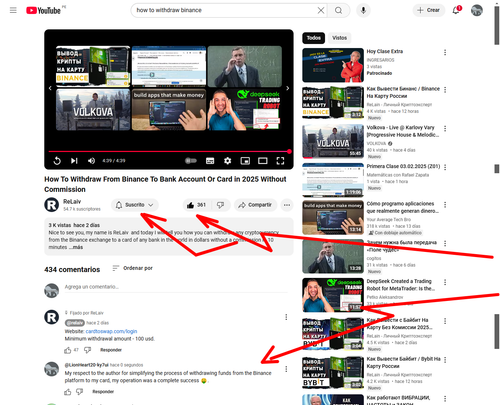Play Cómo programo aplicaciones video

pyautogui.click(x=333, y=217)
